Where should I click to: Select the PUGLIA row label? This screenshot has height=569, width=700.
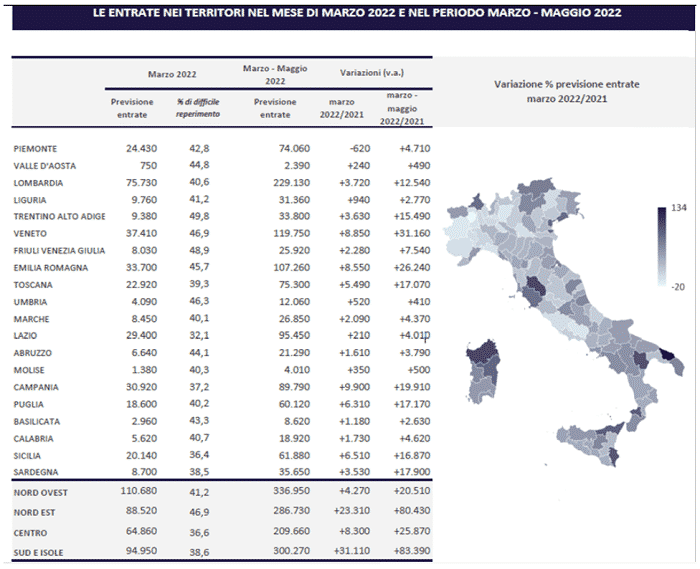29,404
